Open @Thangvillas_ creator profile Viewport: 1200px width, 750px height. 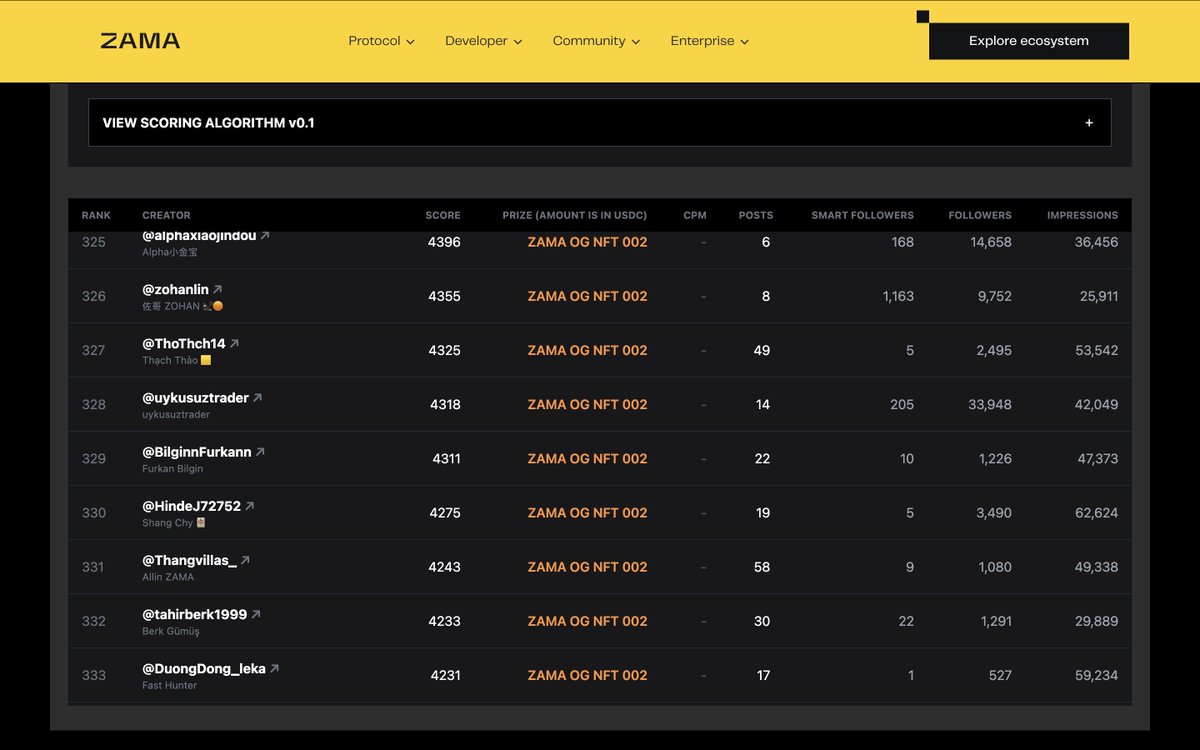coord(189,560)
